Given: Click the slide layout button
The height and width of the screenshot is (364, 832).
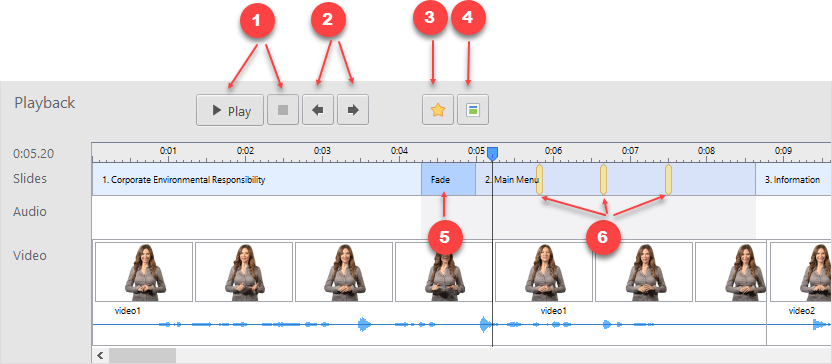Looking at the screenshot, I should pos(473,110).
